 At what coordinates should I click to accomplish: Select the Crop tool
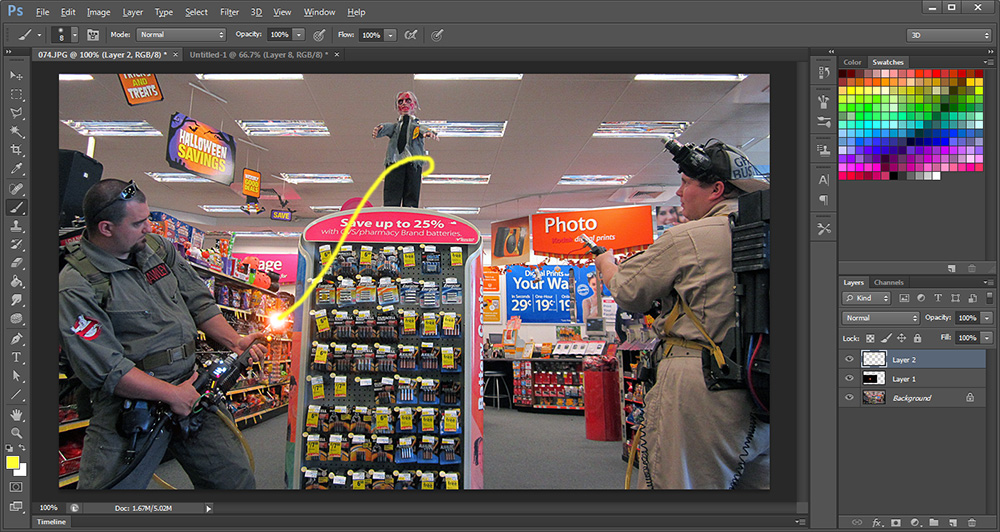[x=17, y=150]
